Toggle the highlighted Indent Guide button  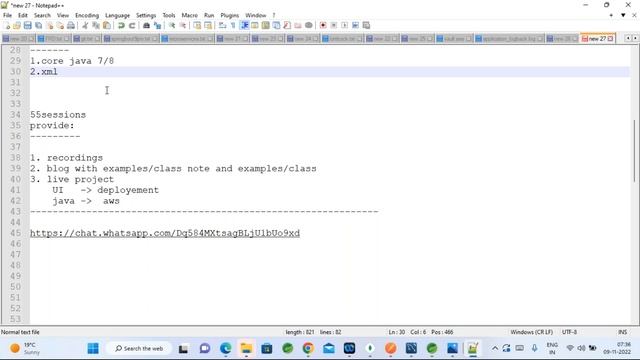click(244, 26)
